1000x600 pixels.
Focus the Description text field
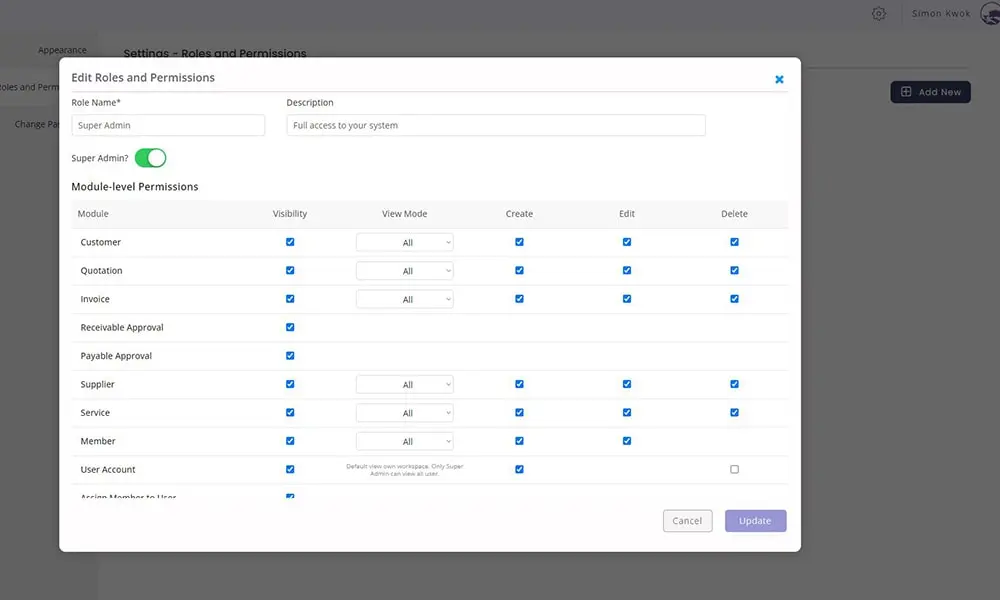point(495,125)
